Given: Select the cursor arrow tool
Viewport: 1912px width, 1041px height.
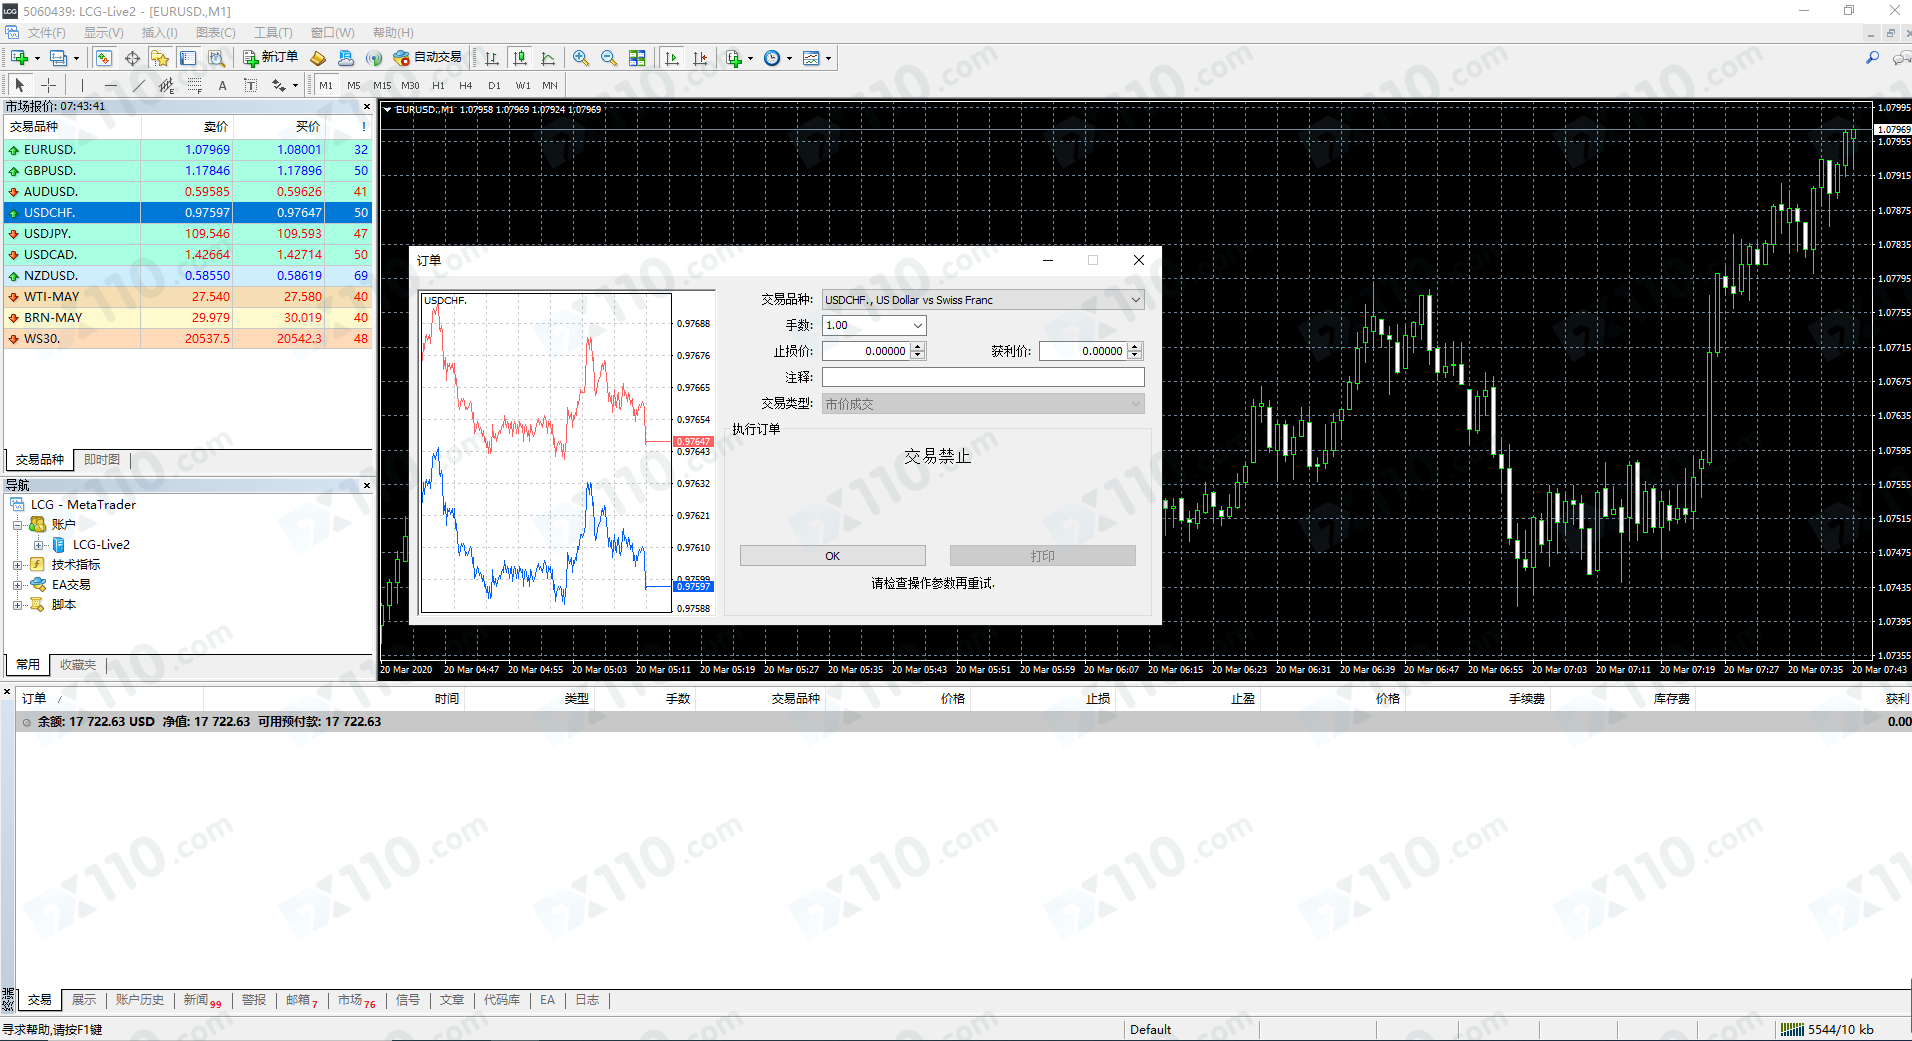Looking at the screenshot, I should click(20, 85).
